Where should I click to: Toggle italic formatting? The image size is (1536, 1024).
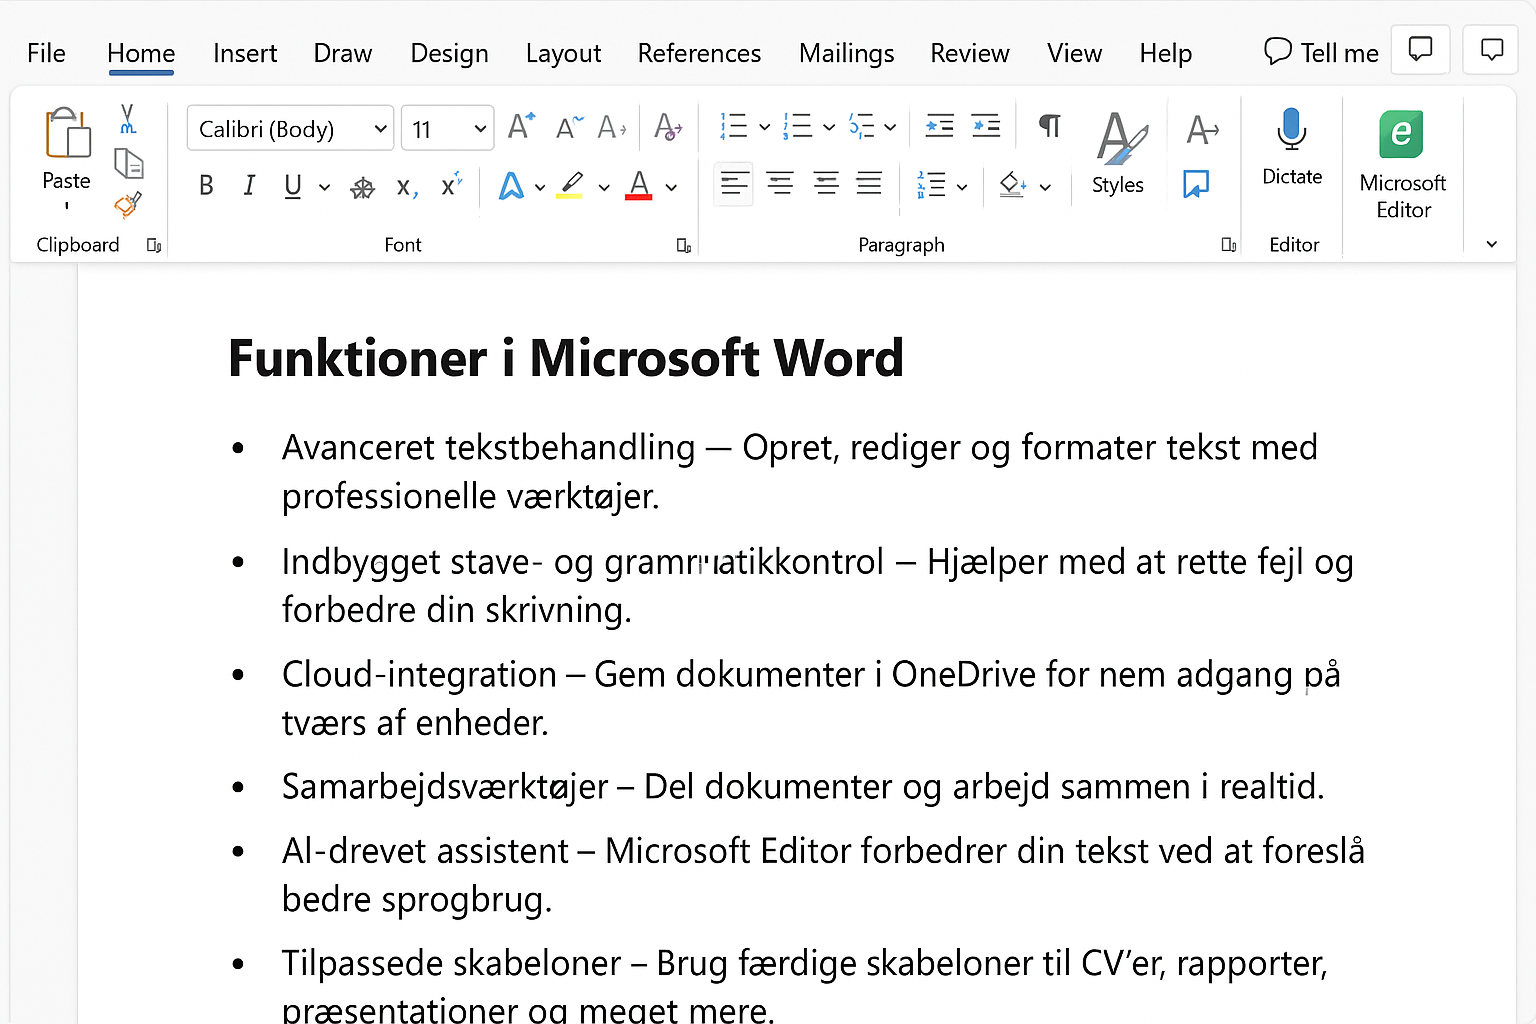click(x=249, y=186)
